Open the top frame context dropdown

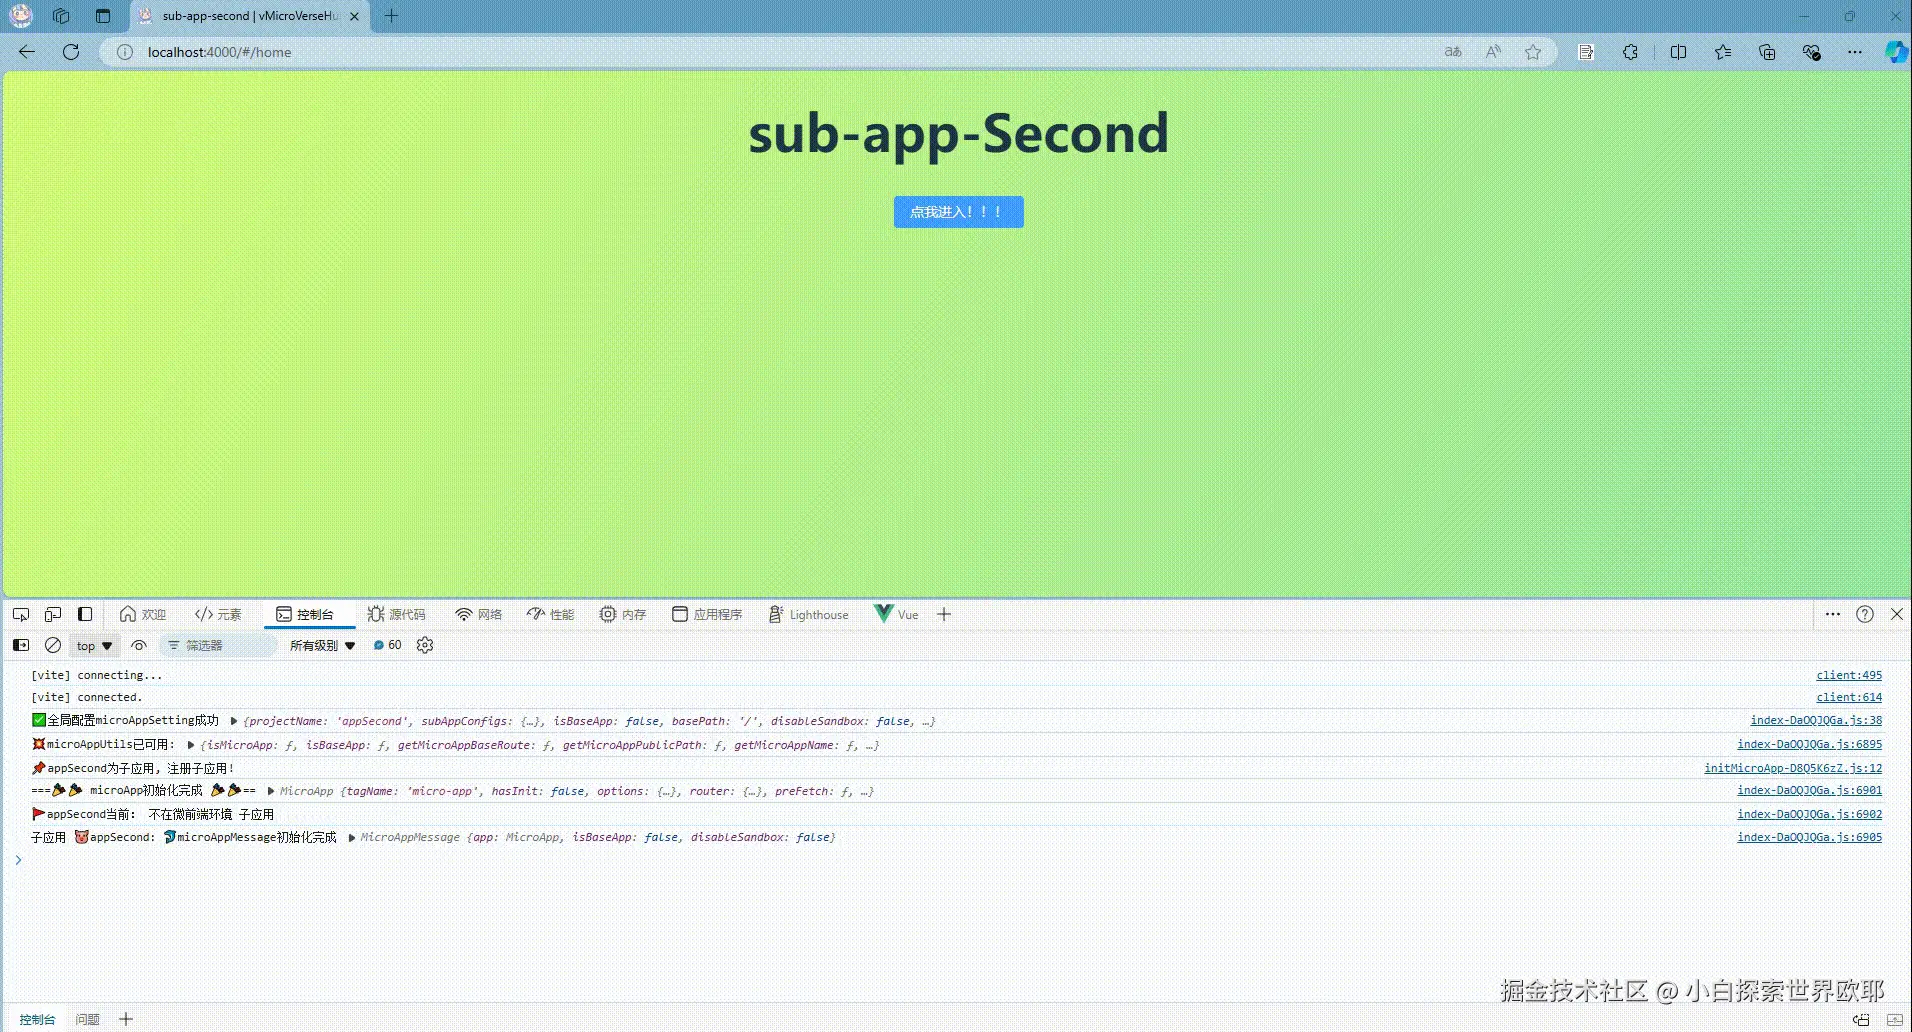93,645
